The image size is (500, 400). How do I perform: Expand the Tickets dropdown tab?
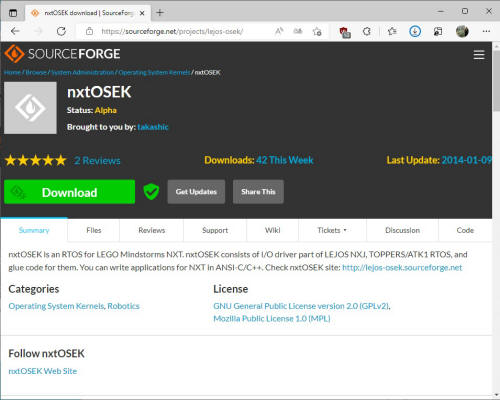[332, 230]
